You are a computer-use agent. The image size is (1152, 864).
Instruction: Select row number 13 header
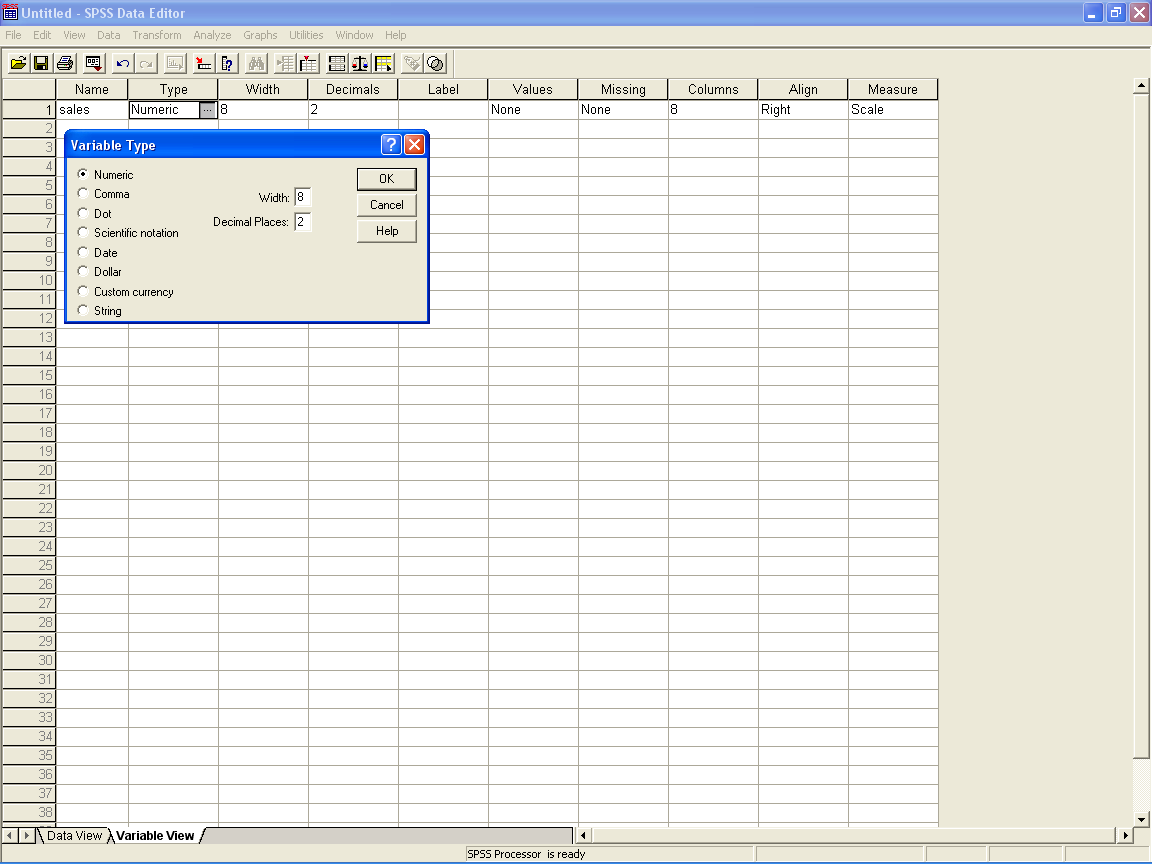point(29,337)
